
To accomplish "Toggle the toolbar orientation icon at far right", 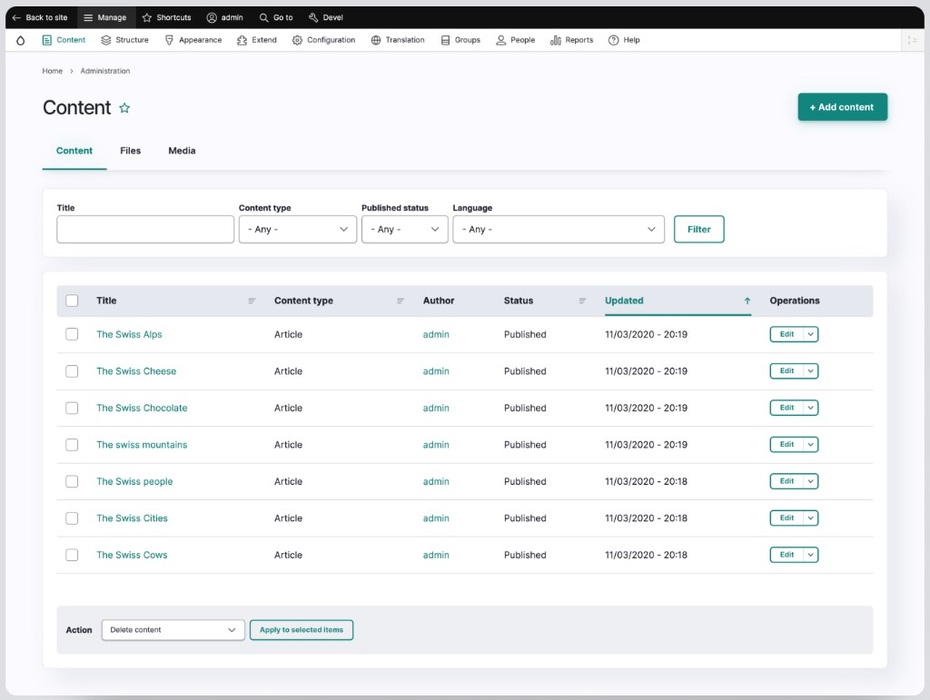I will pos(911,41).
